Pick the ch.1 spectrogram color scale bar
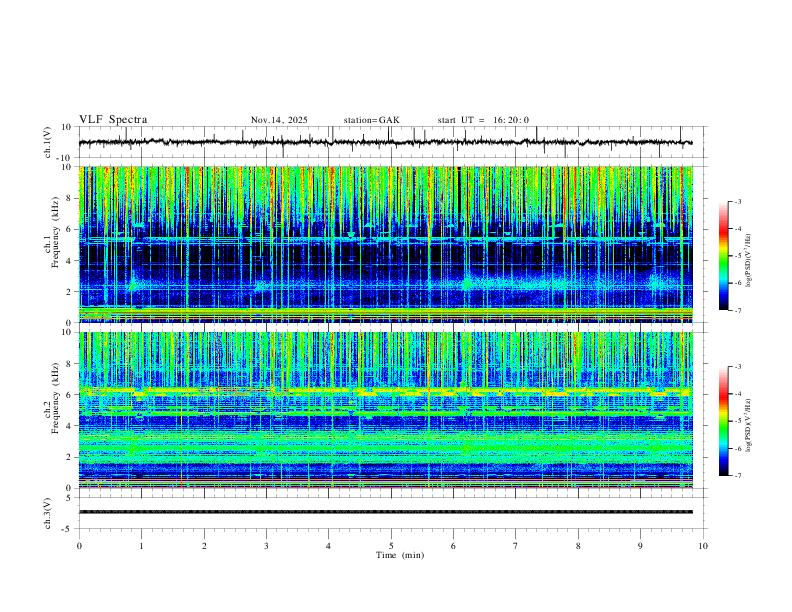This screenshot has width=792, height=612. pos(723,256)
